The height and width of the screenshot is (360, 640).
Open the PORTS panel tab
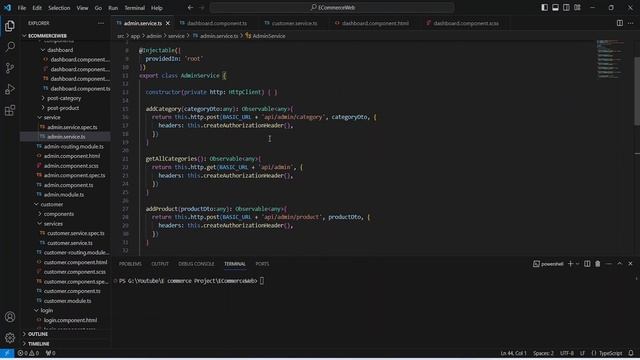click(x=262, y=264)
